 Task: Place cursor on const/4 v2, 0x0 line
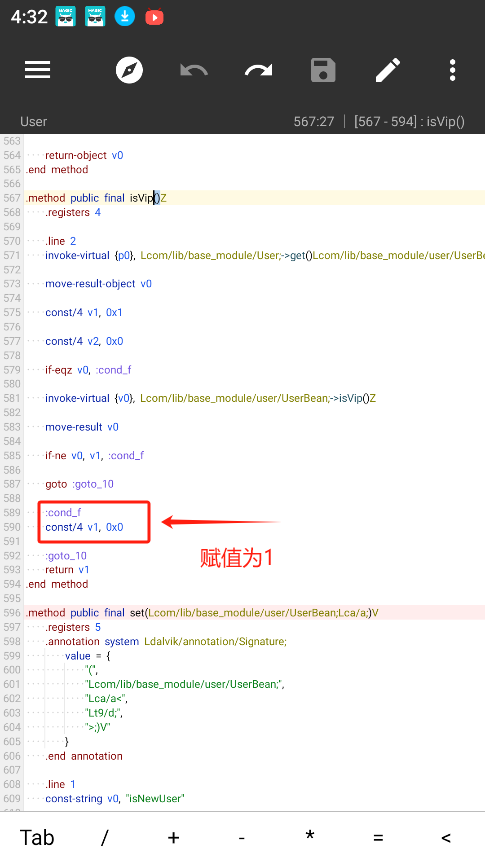click(84, 341)
